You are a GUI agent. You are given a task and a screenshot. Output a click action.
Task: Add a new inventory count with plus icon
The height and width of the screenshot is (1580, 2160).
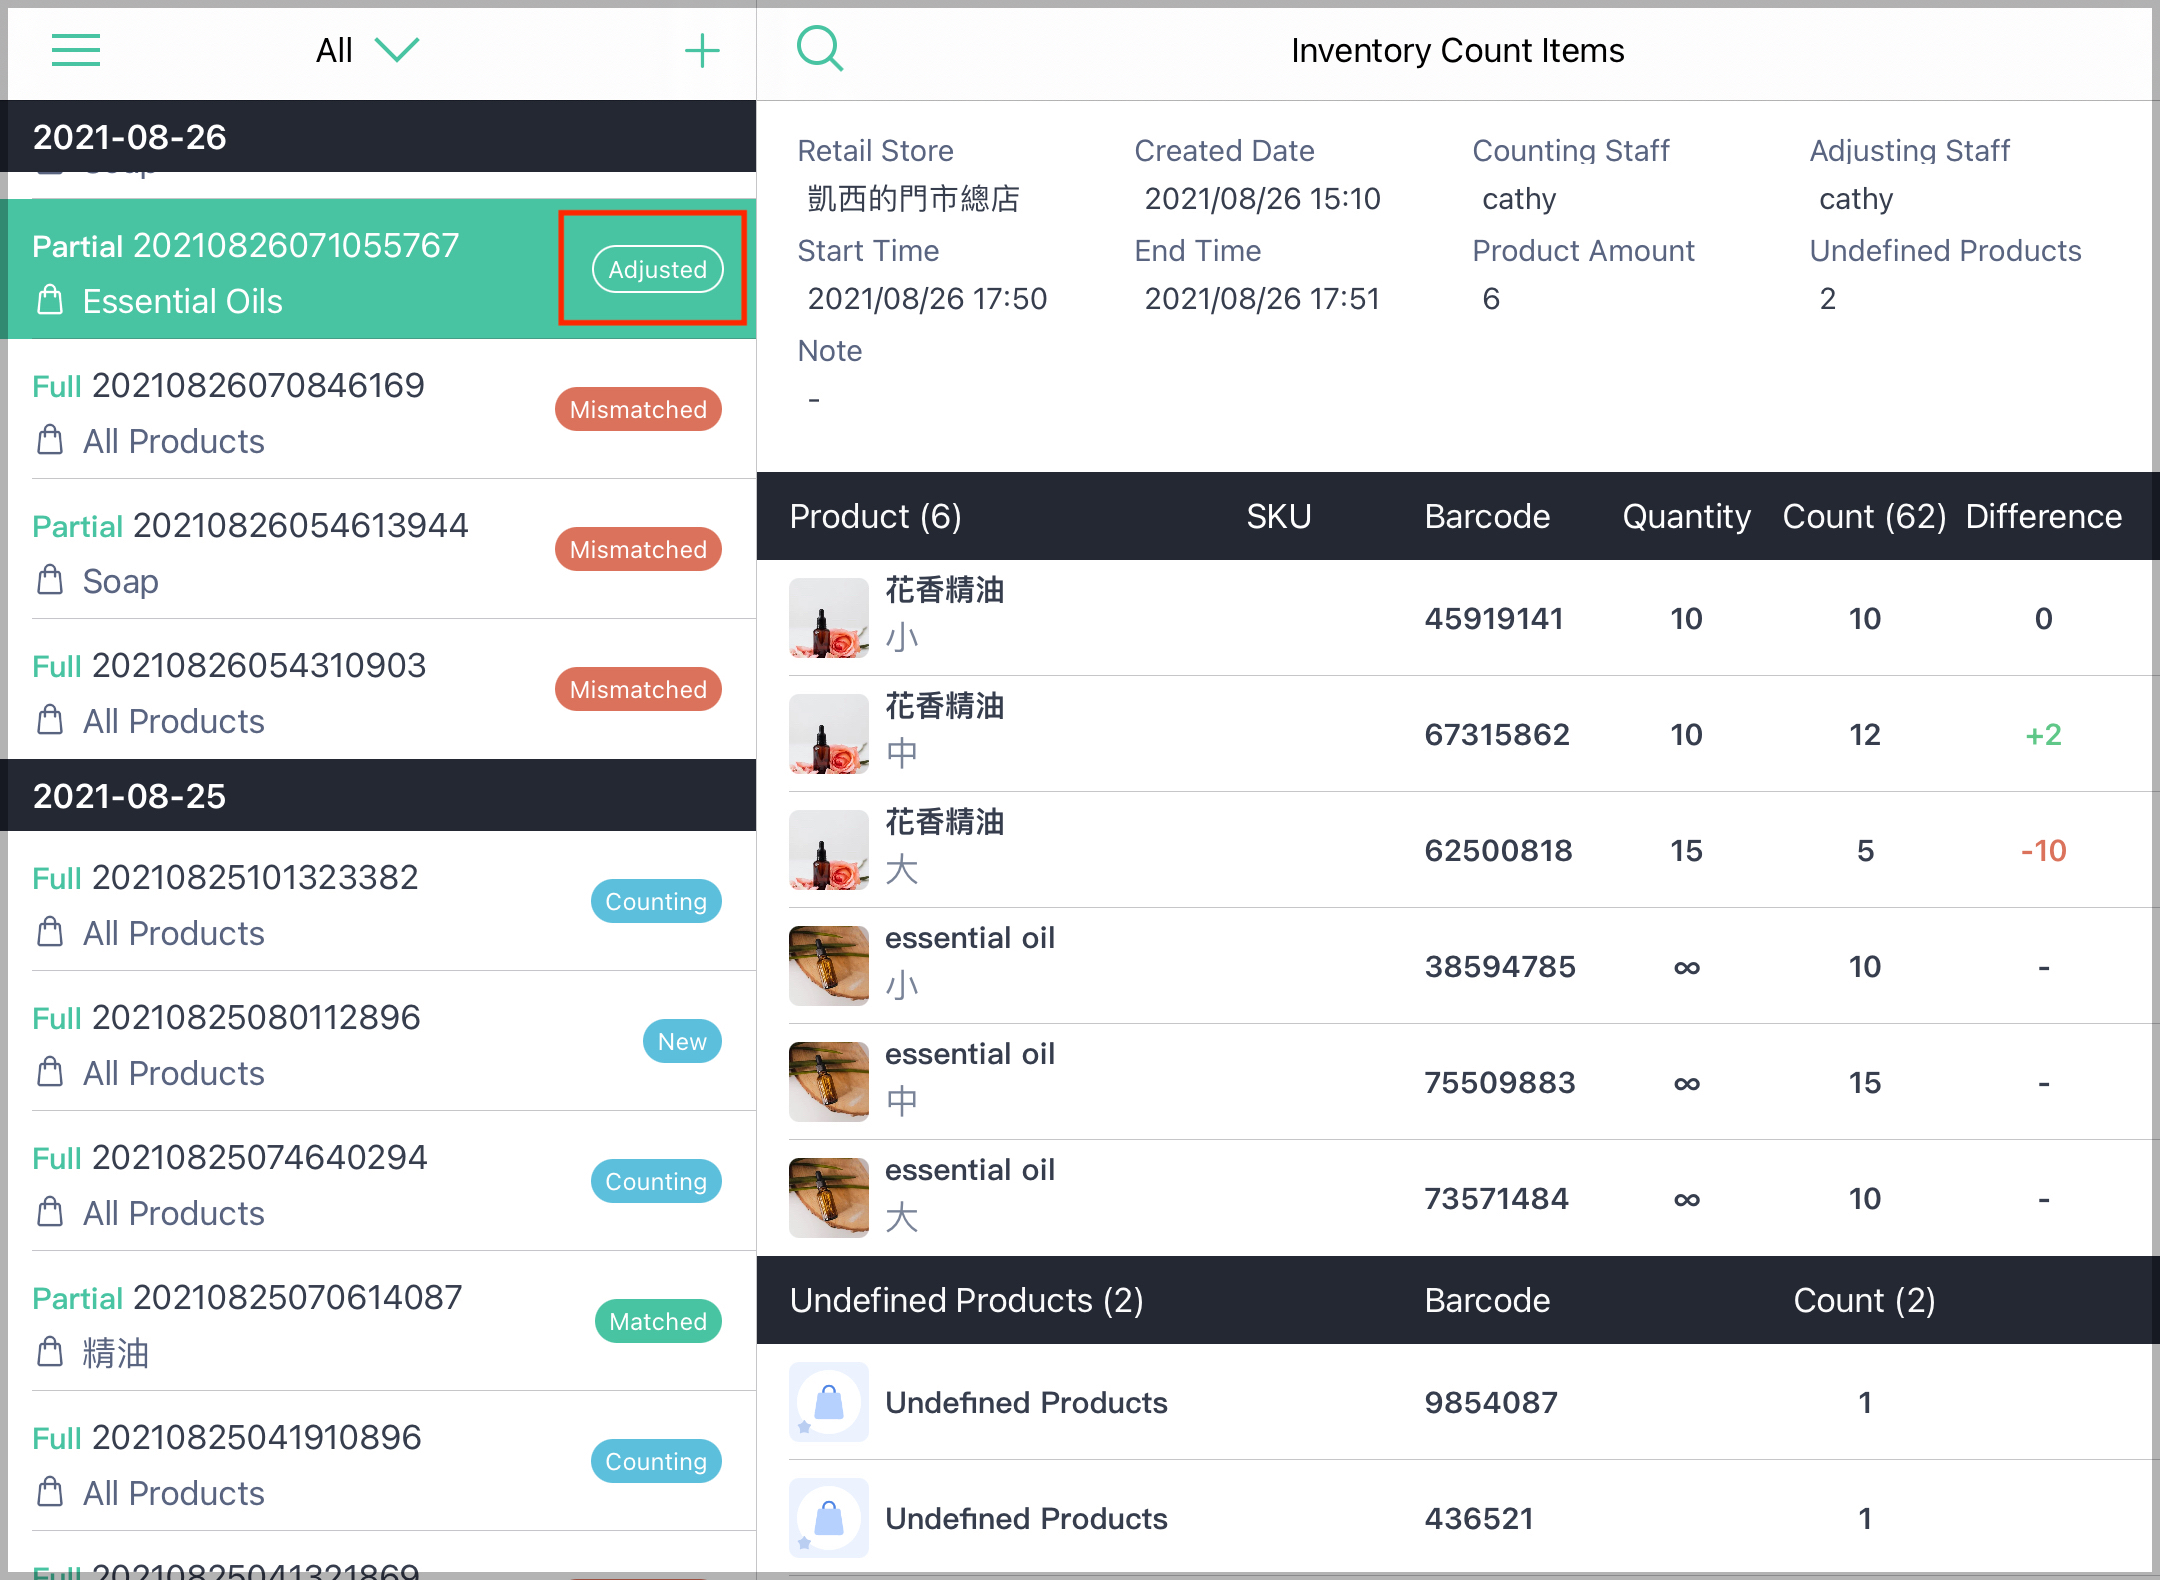pyautogui.click(x=702, y=50)
